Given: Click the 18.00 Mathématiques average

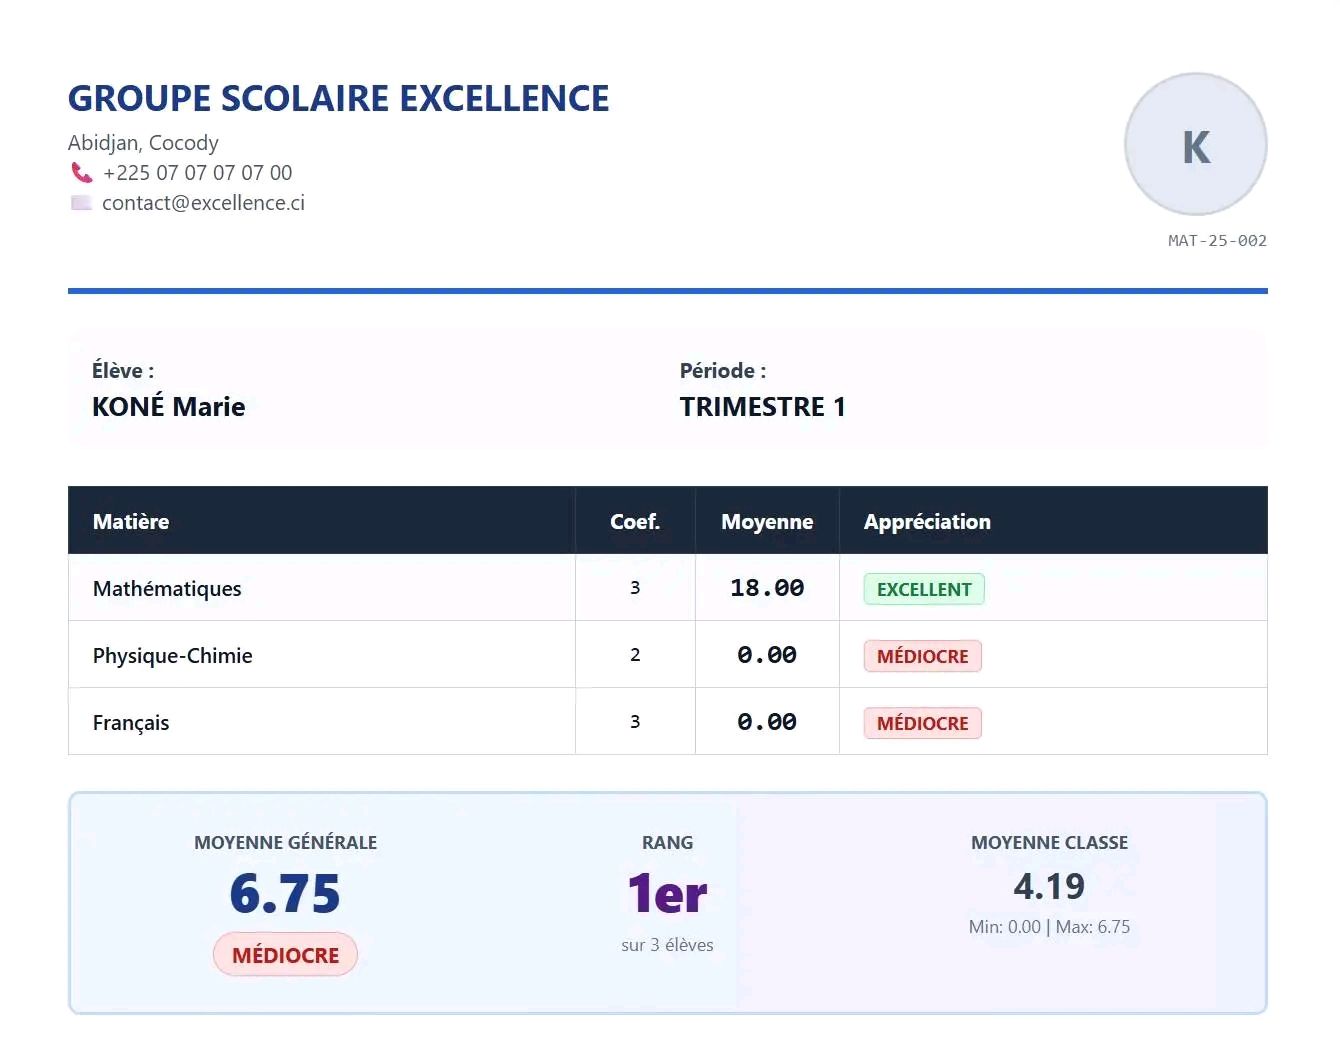Looking at the screenshot, I should 766,588.
